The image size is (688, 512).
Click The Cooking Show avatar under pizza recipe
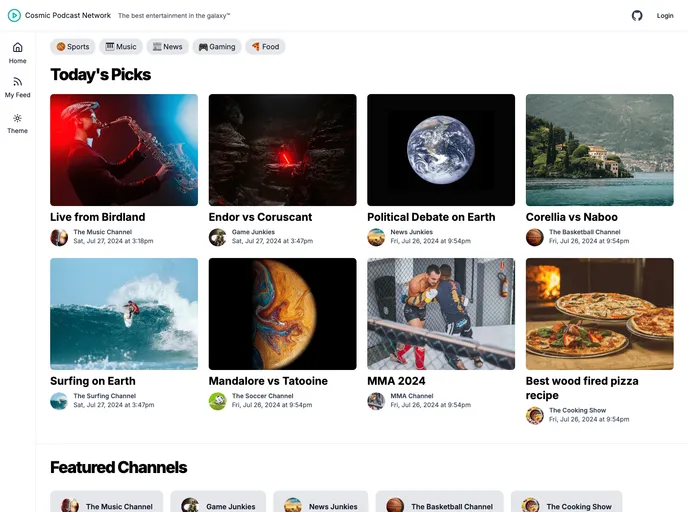tap(535, 415)
